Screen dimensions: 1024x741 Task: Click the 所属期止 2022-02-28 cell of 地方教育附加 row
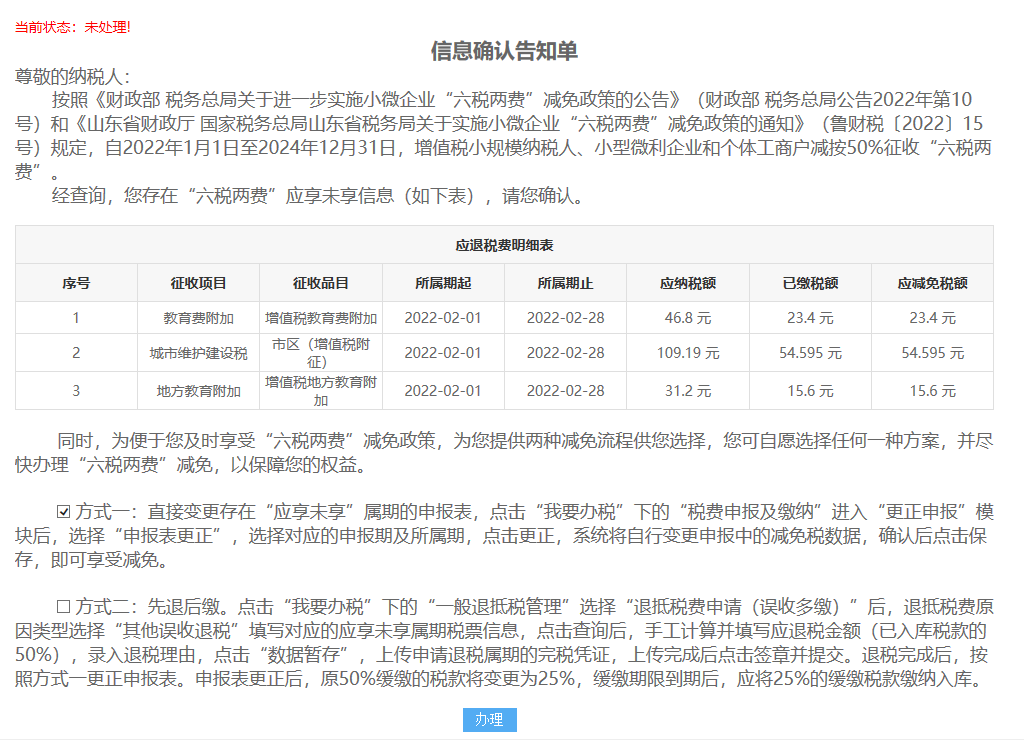click(566, 391)
